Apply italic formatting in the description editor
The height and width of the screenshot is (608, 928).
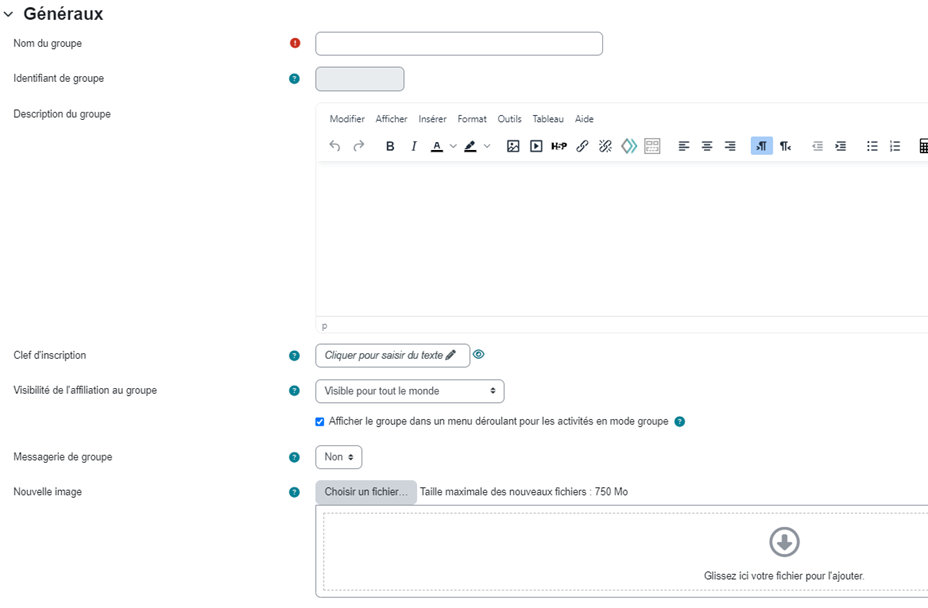point(414,146)
